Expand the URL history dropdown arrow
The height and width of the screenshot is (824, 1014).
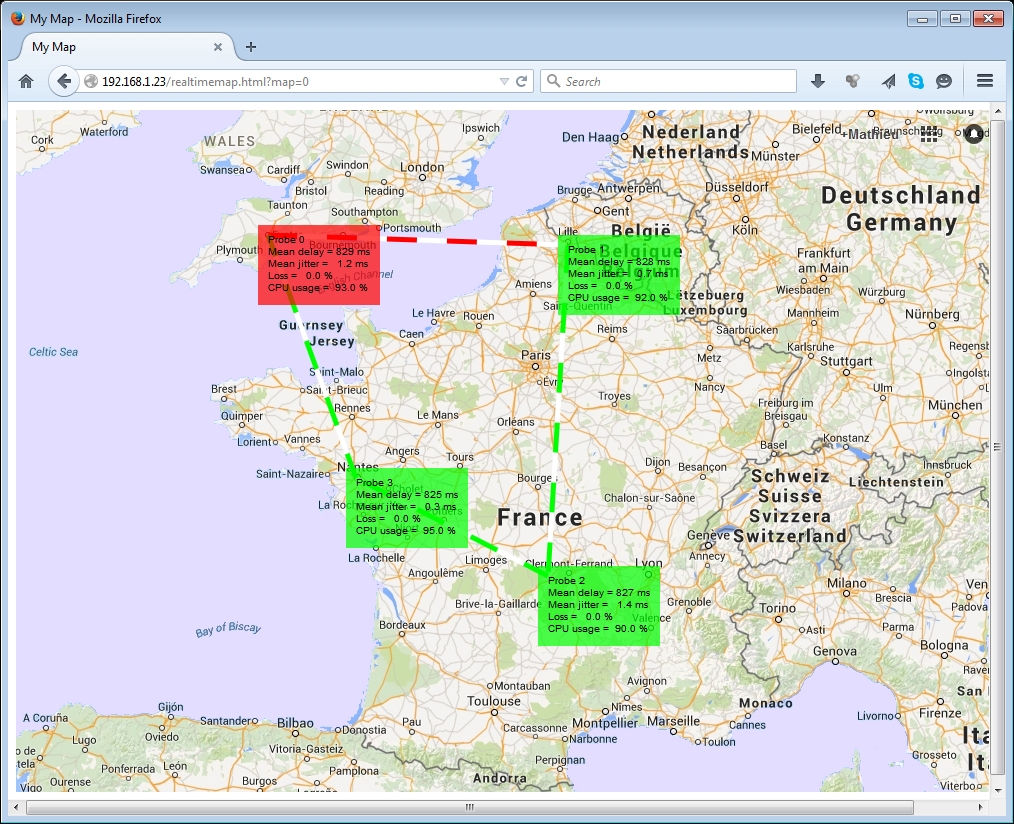(x=504, y=82)
